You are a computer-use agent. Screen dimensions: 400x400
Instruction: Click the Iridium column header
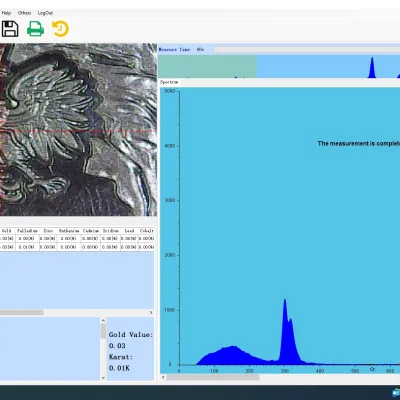click(x=110, y=231)
